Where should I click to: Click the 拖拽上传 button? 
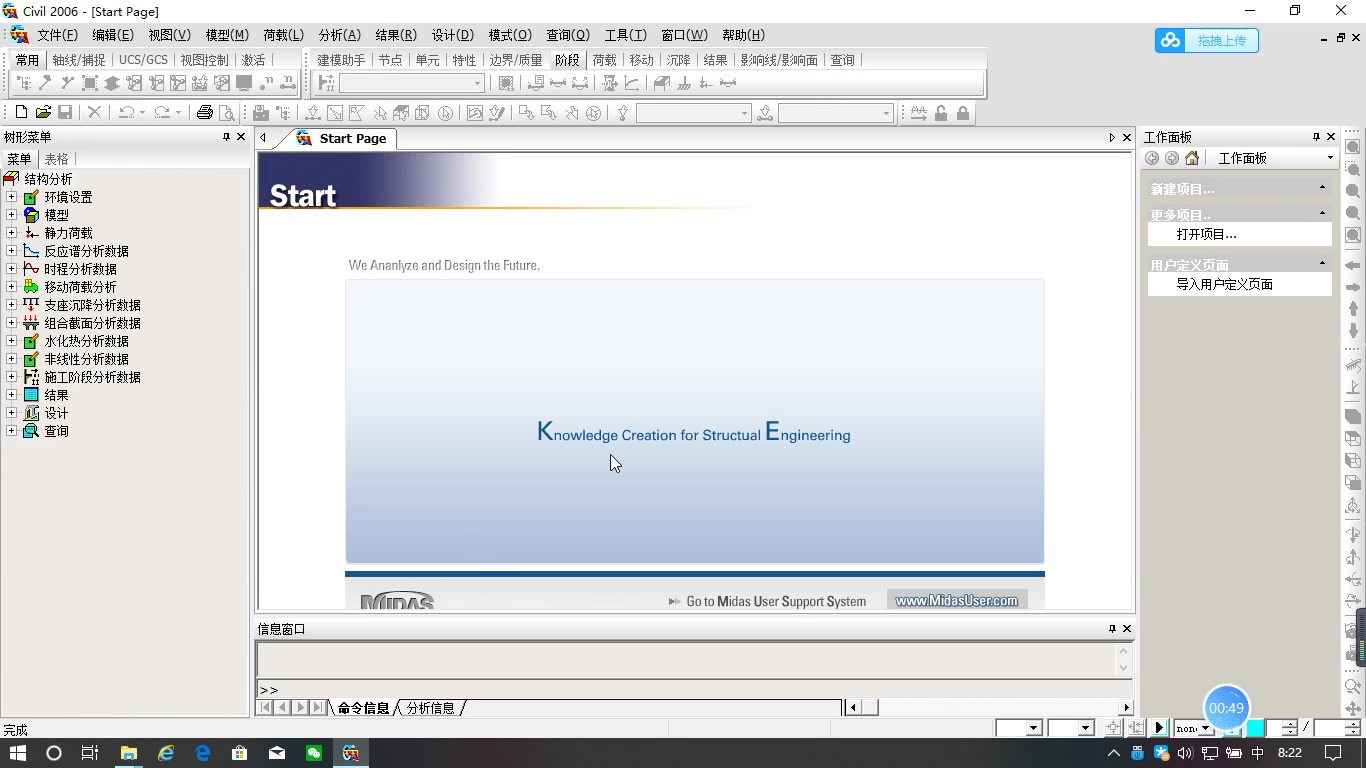(1221, 40)
